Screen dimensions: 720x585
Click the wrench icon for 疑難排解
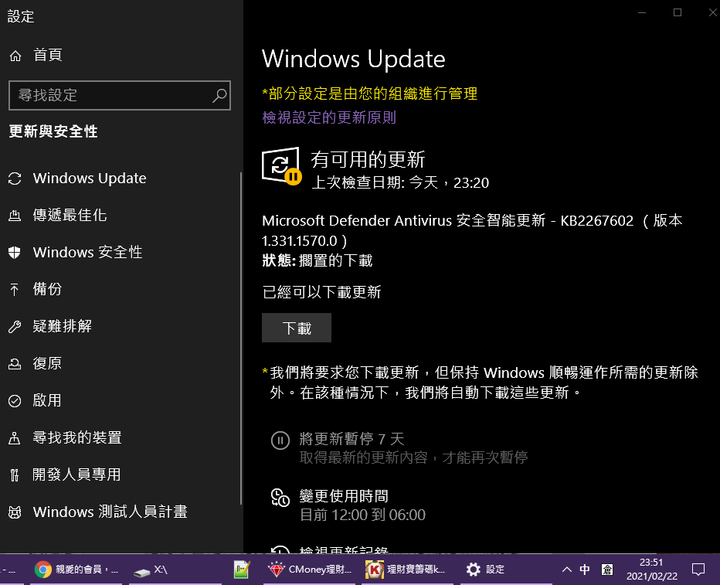click(15, 326)
